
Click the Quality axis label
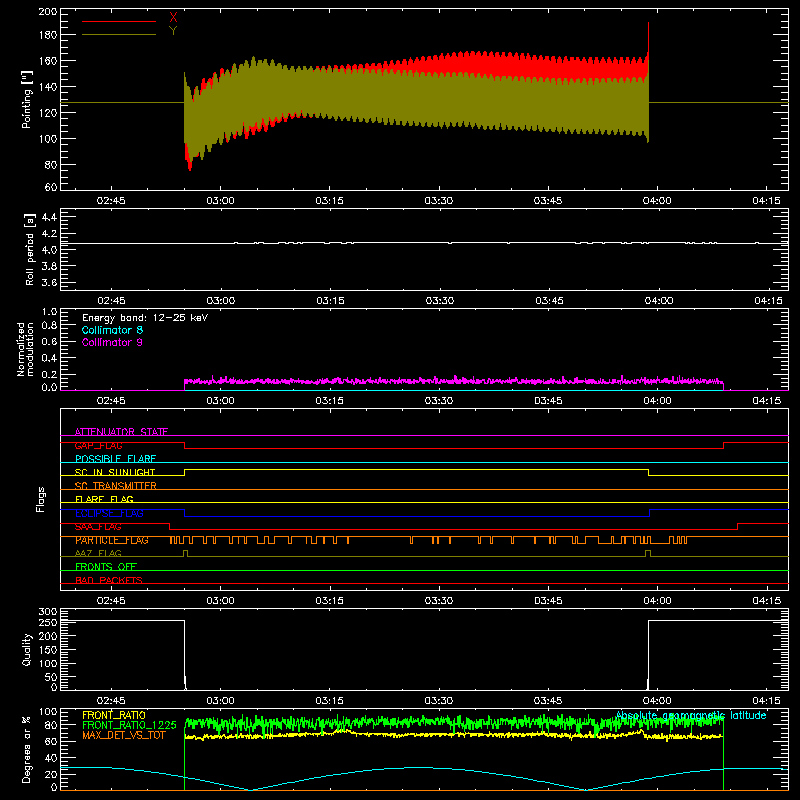[x=27, y=649]
